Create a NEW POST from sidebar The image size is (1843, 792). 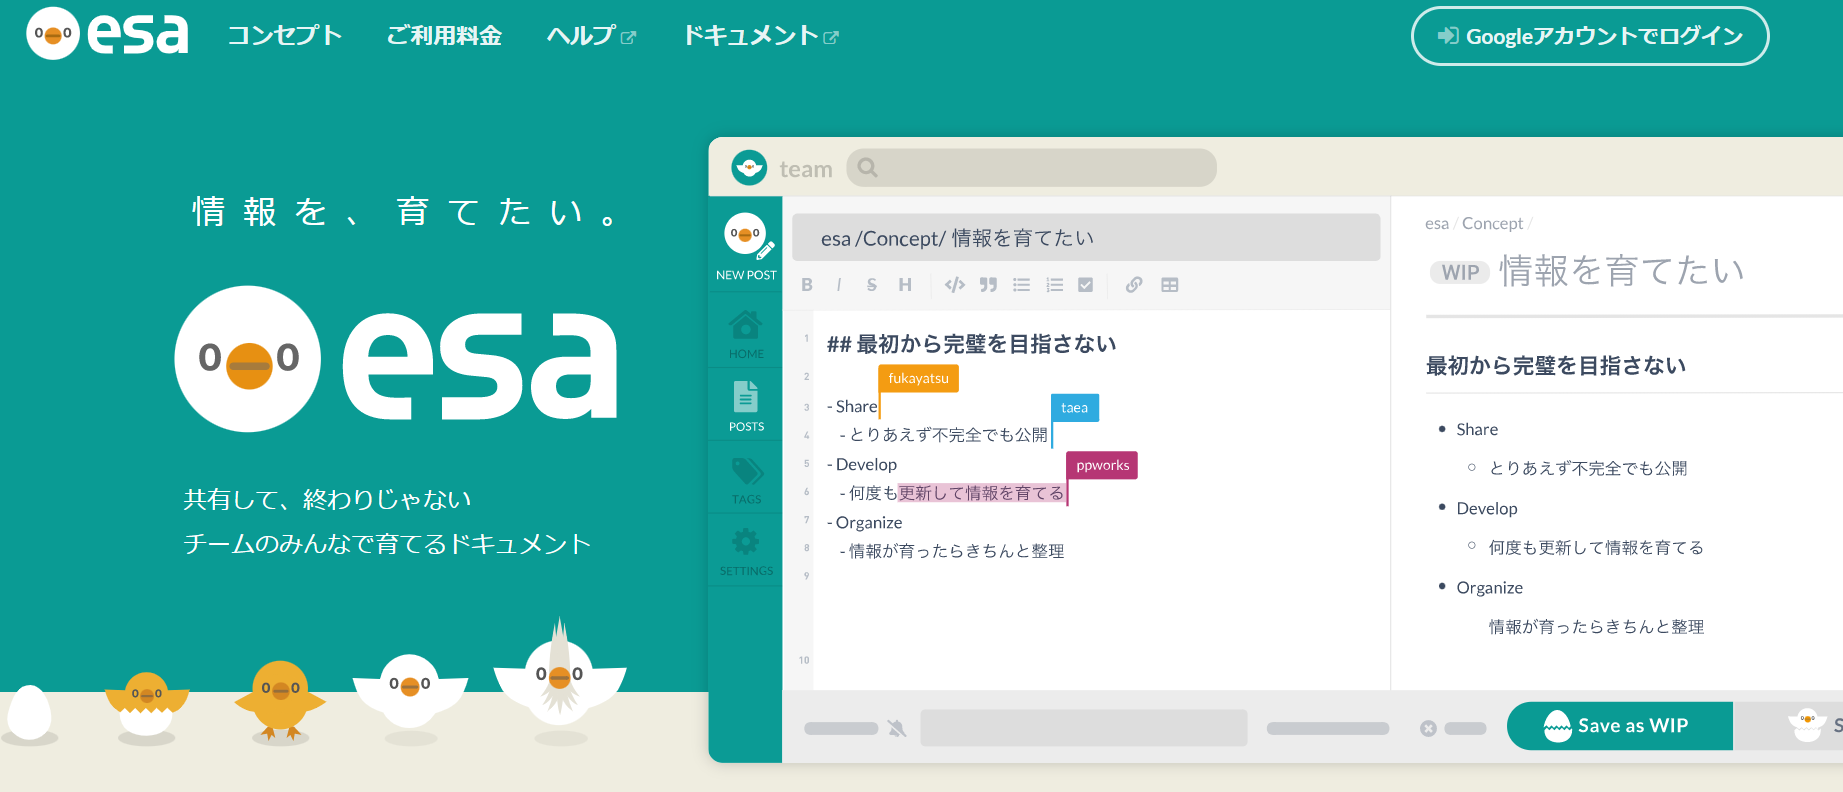click(746, 247)
